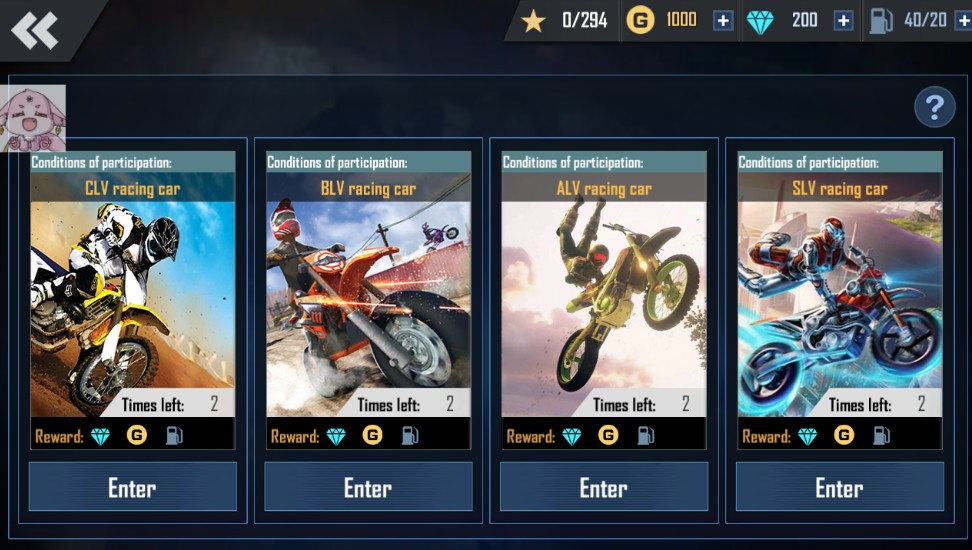This screenshot has width=972, height=550.
Task: Click Enter under SLV racing car
Action: point(840,487)
